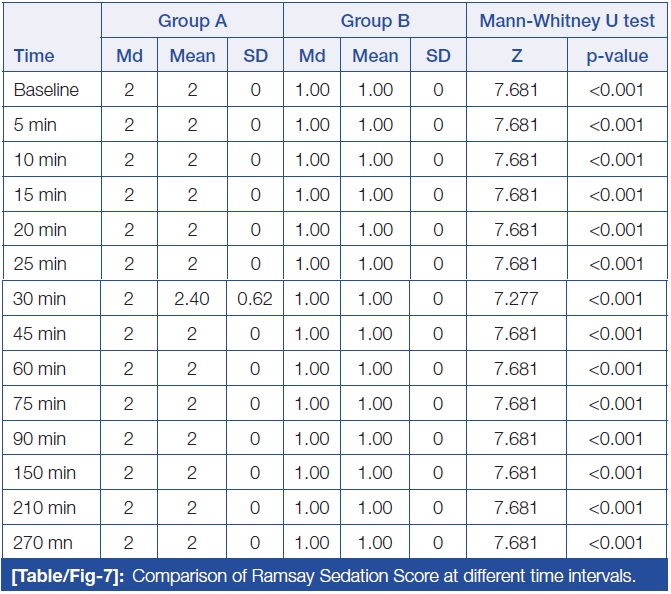Select the Md header under Group A

pos(129,56)
